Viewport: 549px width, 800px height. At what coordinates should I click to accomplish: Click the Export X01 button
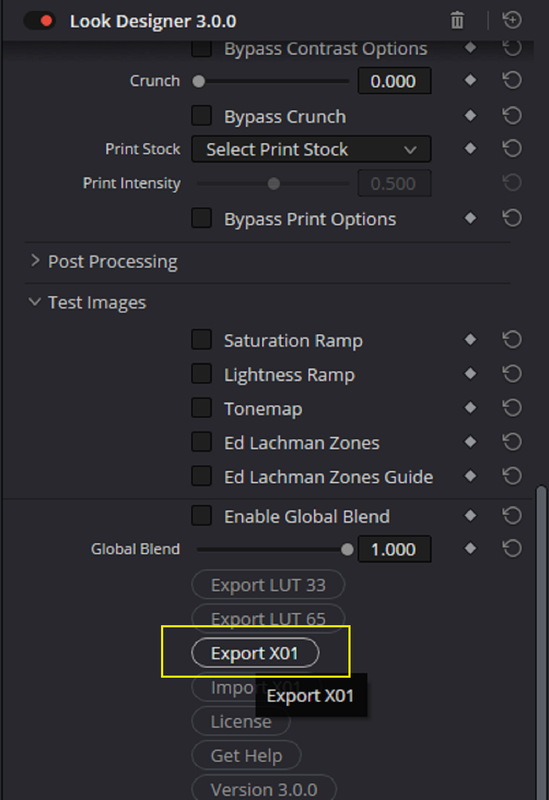(255, 653)
